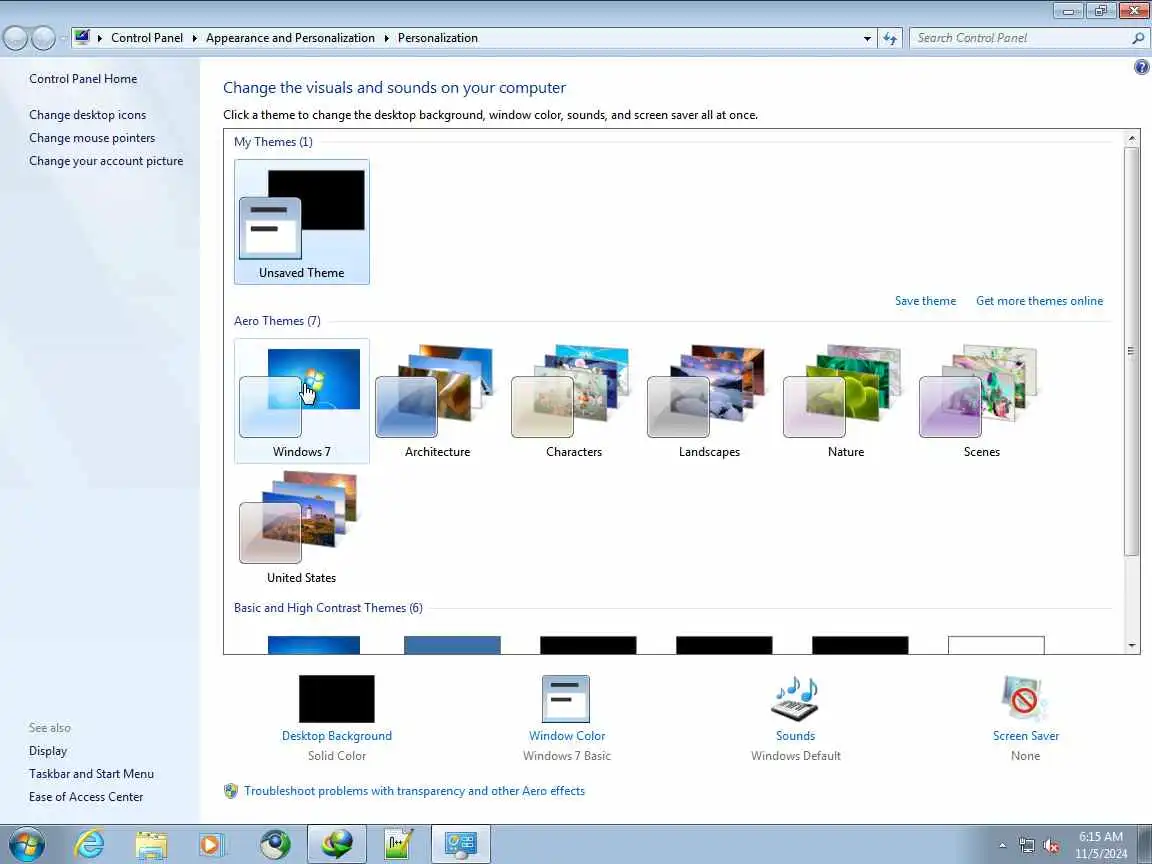Click the Window Color icon
Viewport: 1152px width, 864px height.
566,699
